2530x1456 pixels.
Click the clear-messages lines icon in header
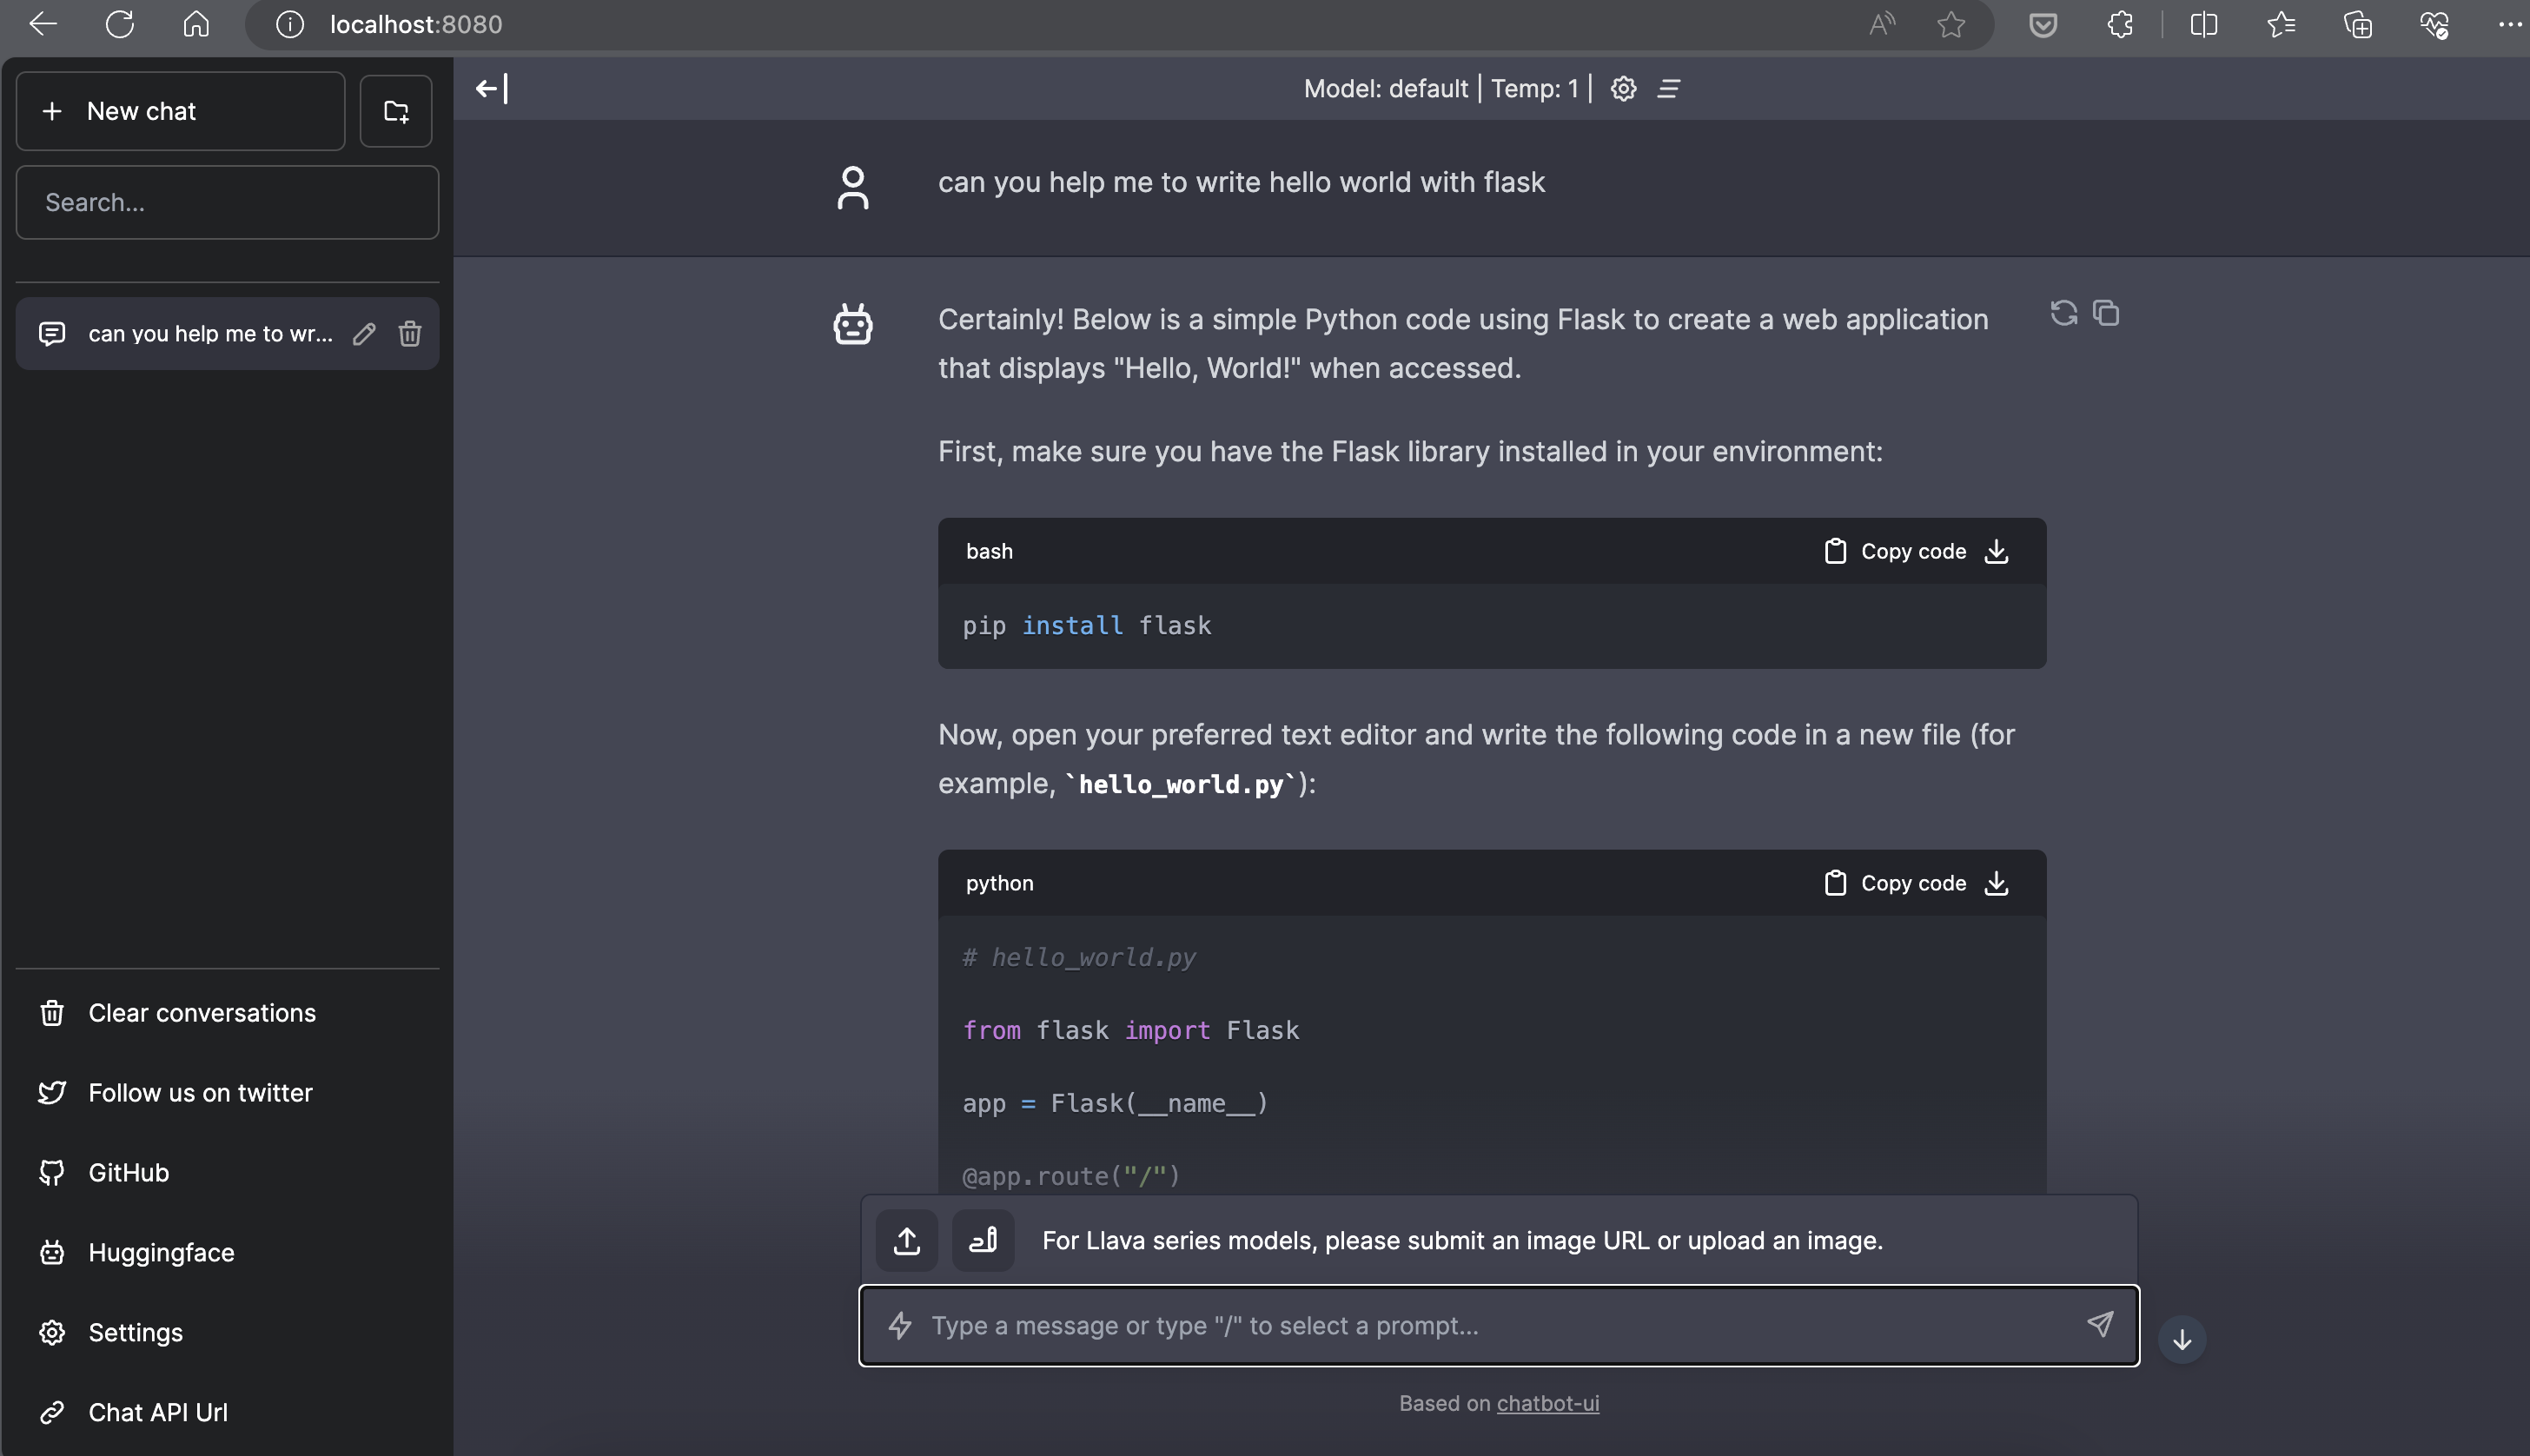pos(1668,89)
